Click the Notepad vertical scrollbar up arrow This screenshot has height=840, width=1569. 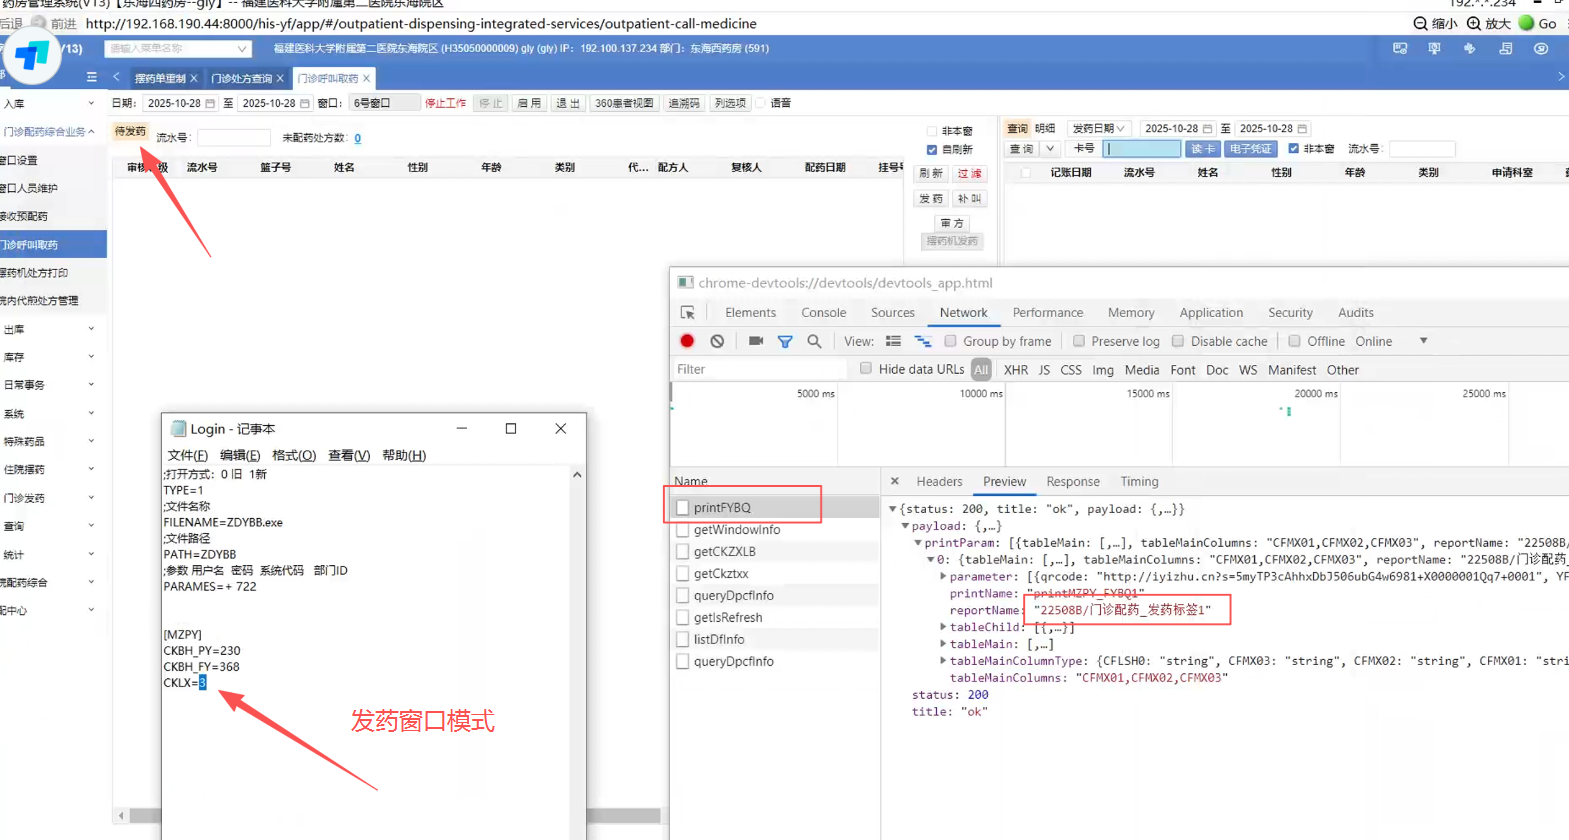pos(577,475)
